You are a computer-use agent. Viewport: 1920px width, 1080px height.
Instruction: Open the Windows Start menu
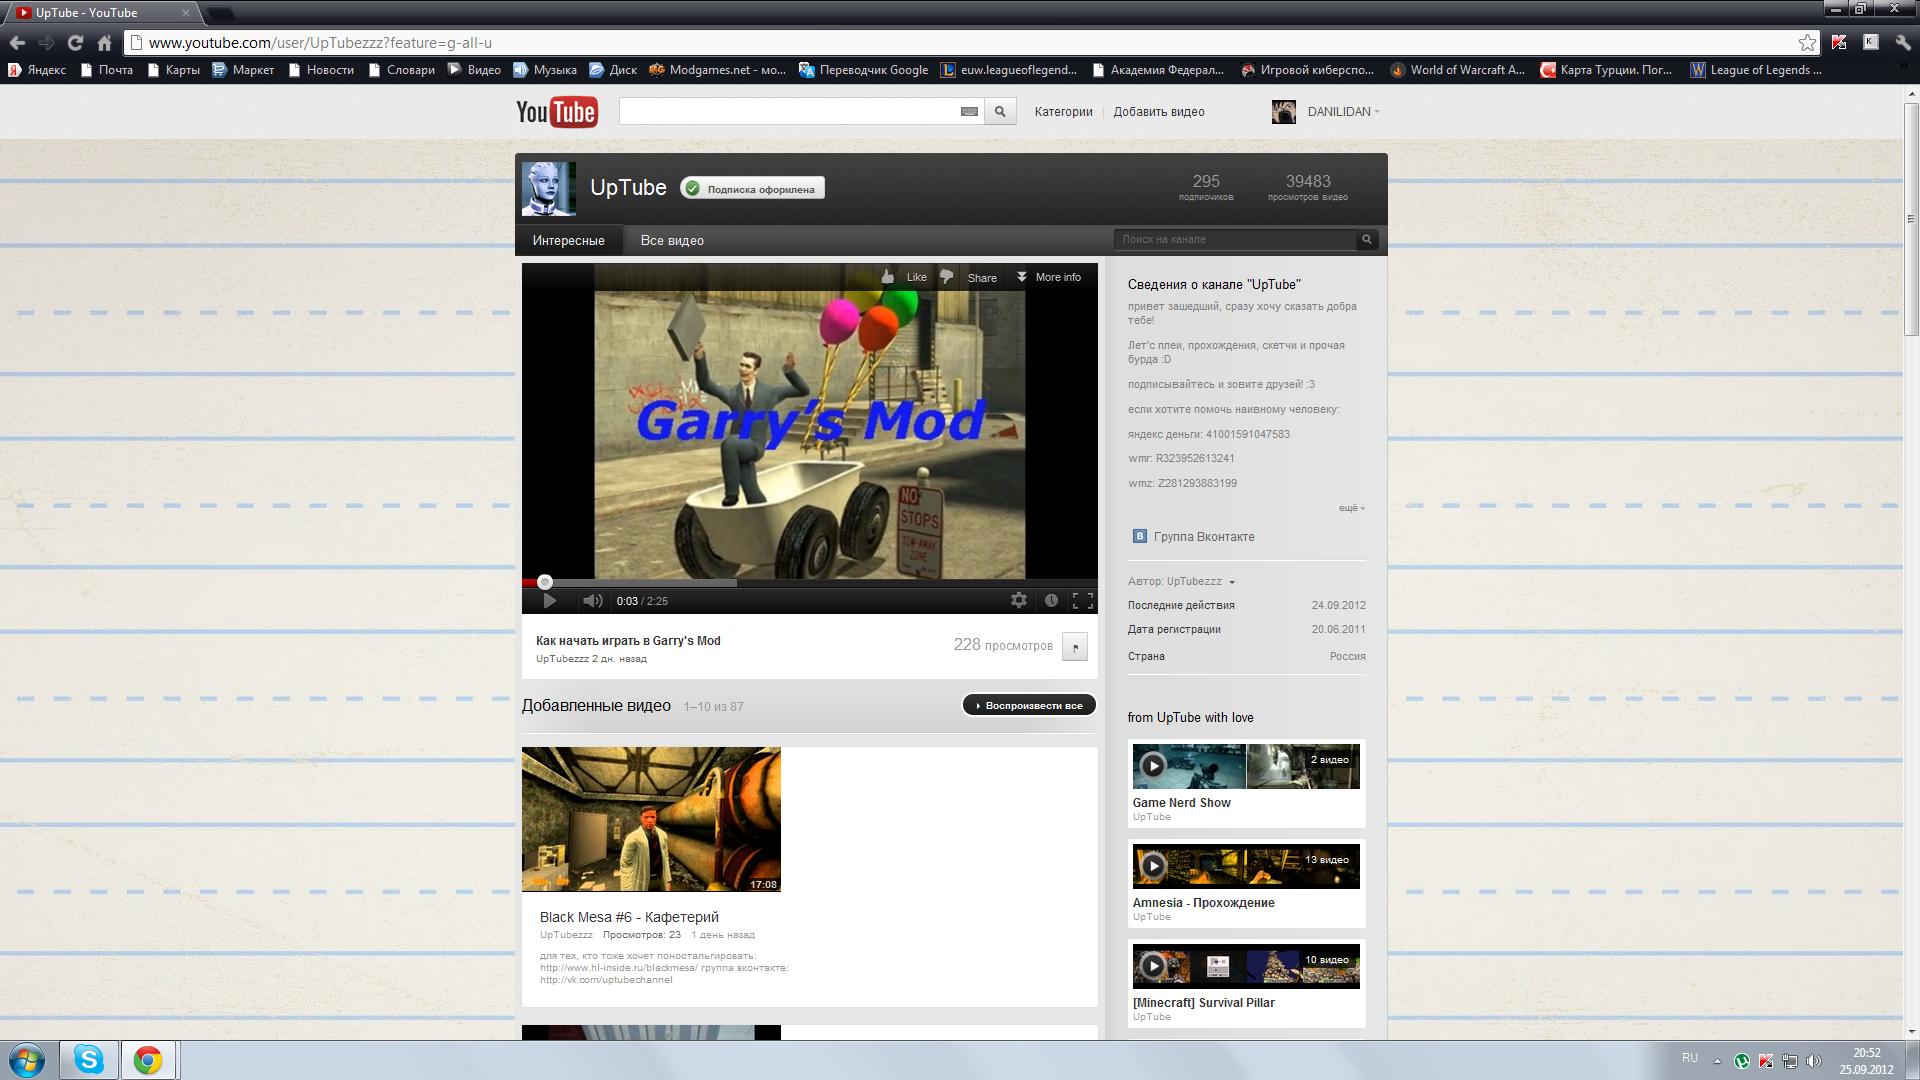pos(26,1060)
